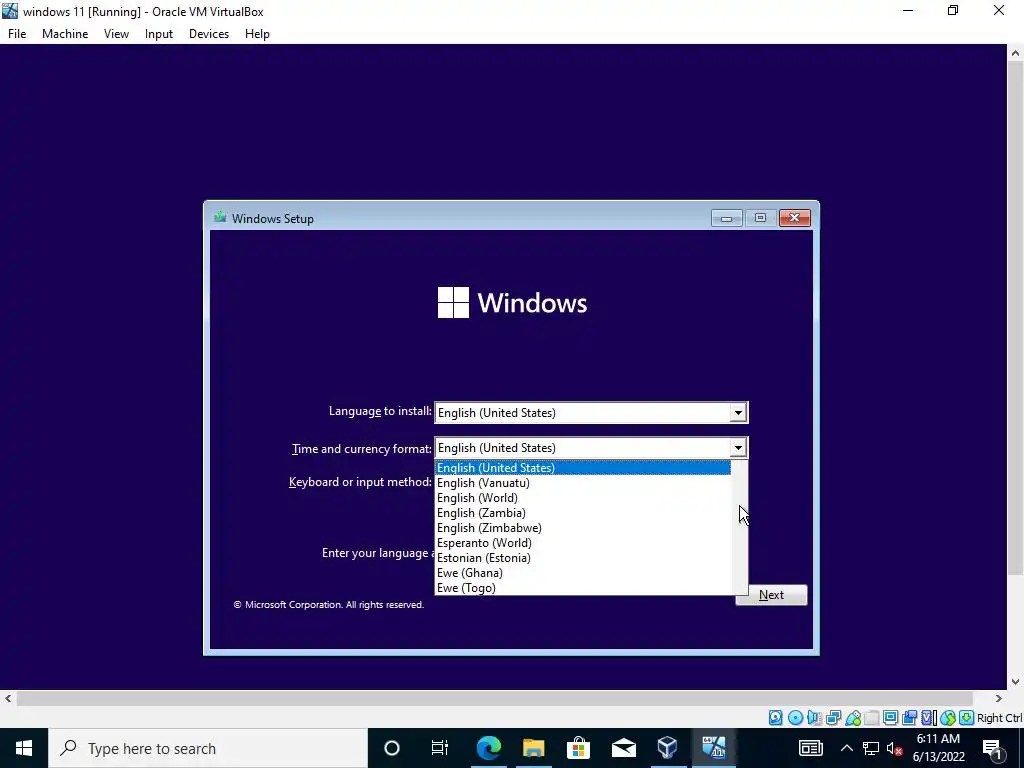
Task: Click the recording status icon
Action: click(x=909, y=718)
